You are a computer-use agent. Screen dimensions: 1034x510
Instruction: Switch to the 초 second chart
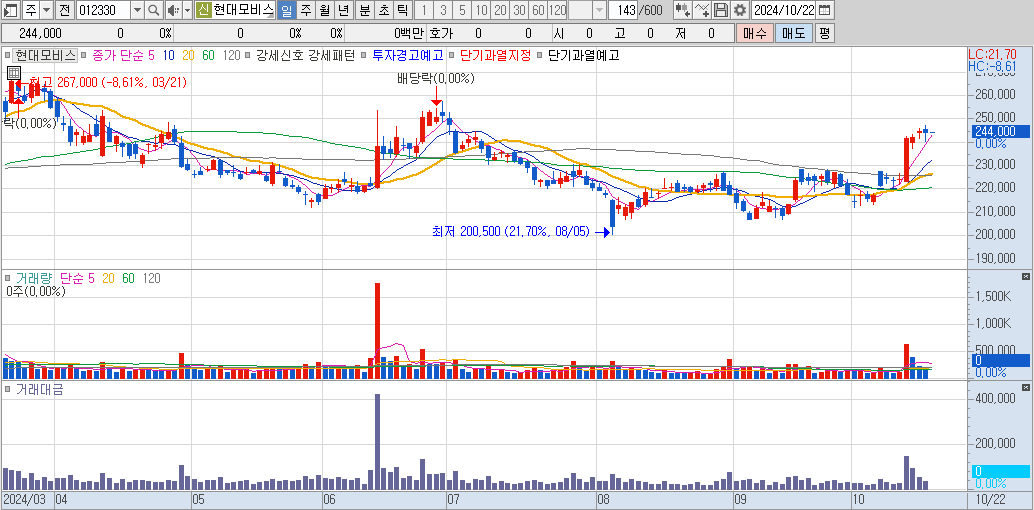click(383, 10)
